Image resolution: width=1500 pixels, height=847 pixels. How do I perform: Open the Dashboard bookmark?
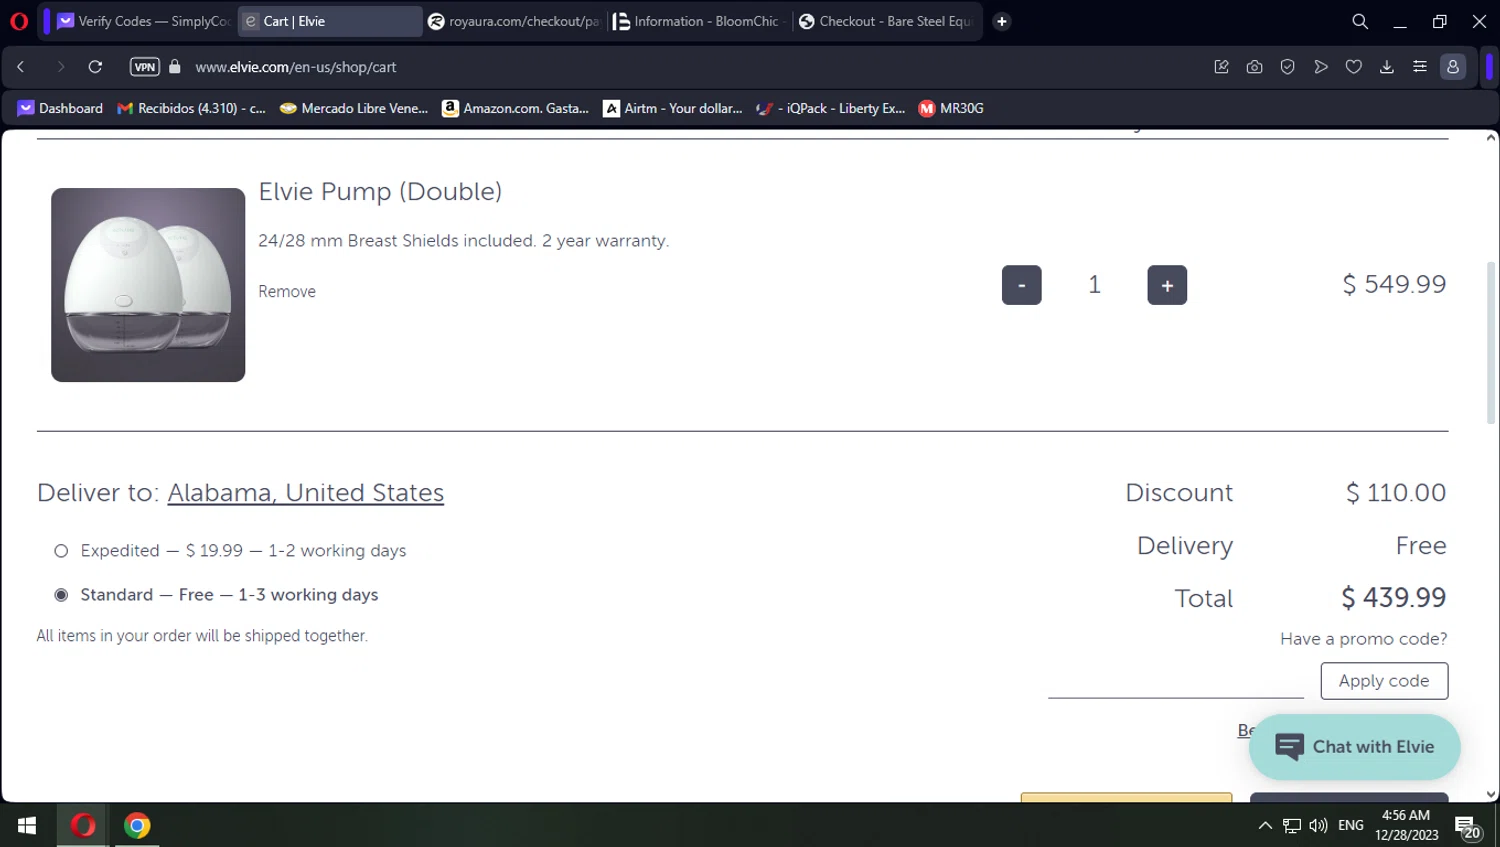tap(61, 108)
